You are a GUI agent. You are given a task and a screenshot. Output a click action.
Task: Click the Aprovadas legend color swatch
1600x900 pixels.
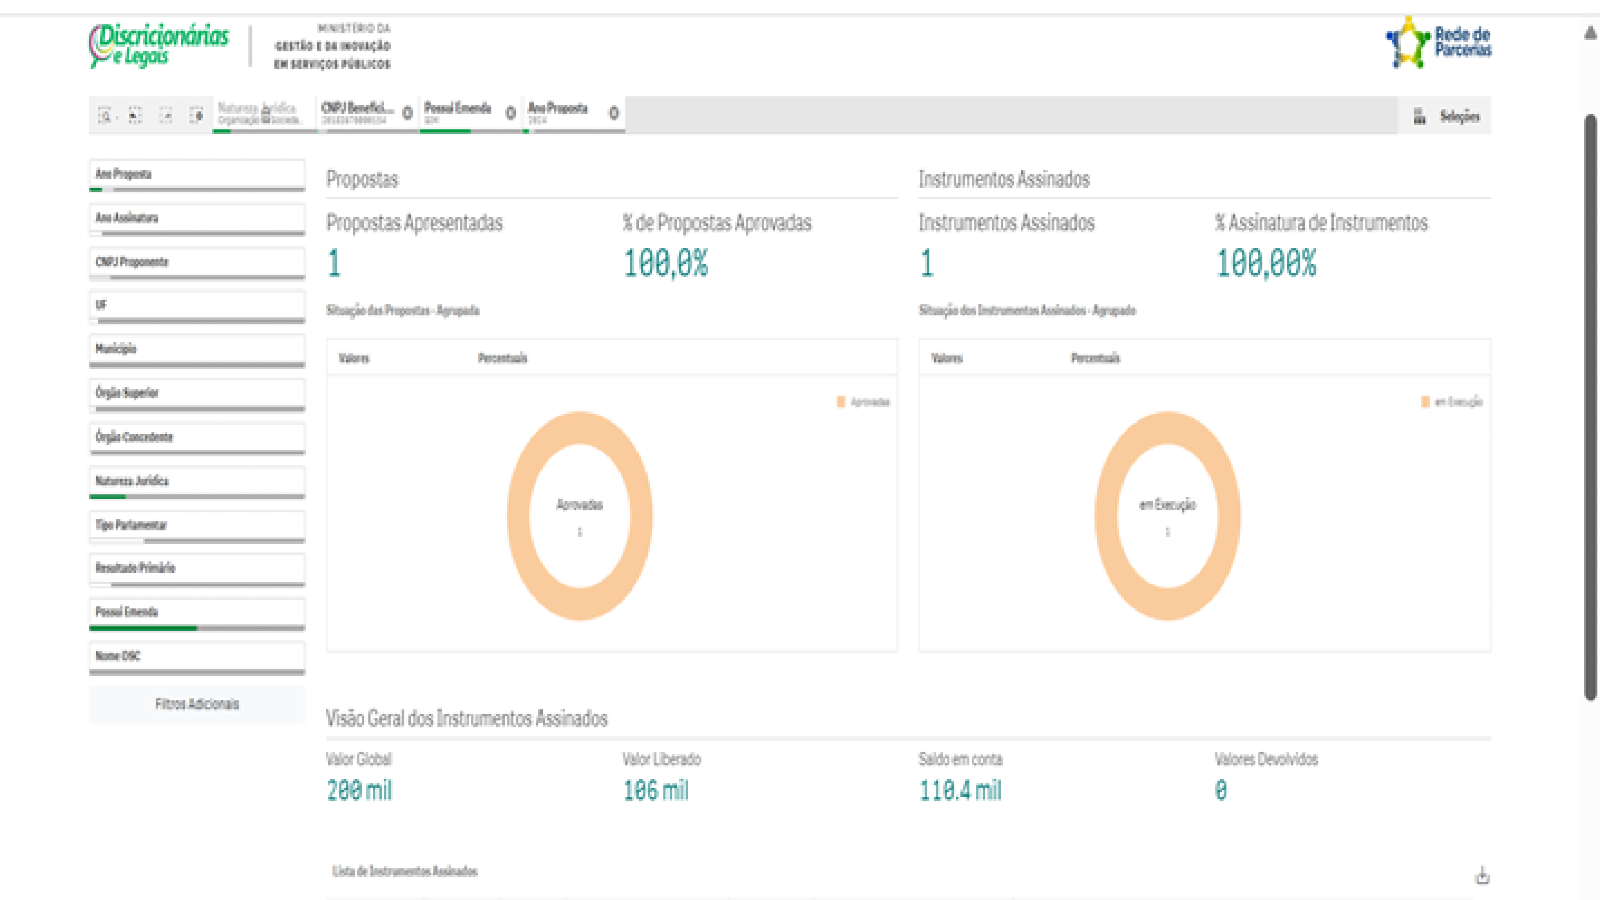click(x=841, y=402)
